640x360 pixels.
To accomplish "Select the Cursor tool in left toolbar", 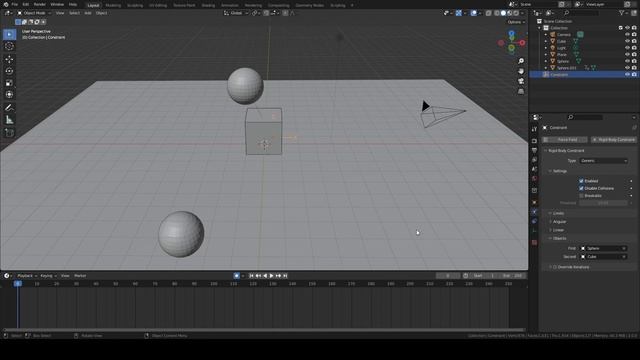I will (9, 47).
